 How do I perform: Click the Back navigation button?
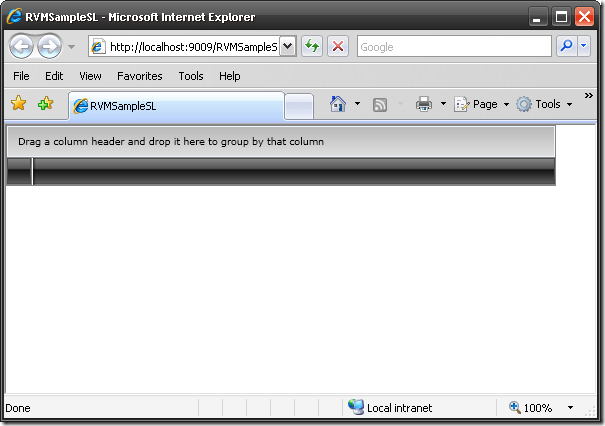(x=21, y=46)
